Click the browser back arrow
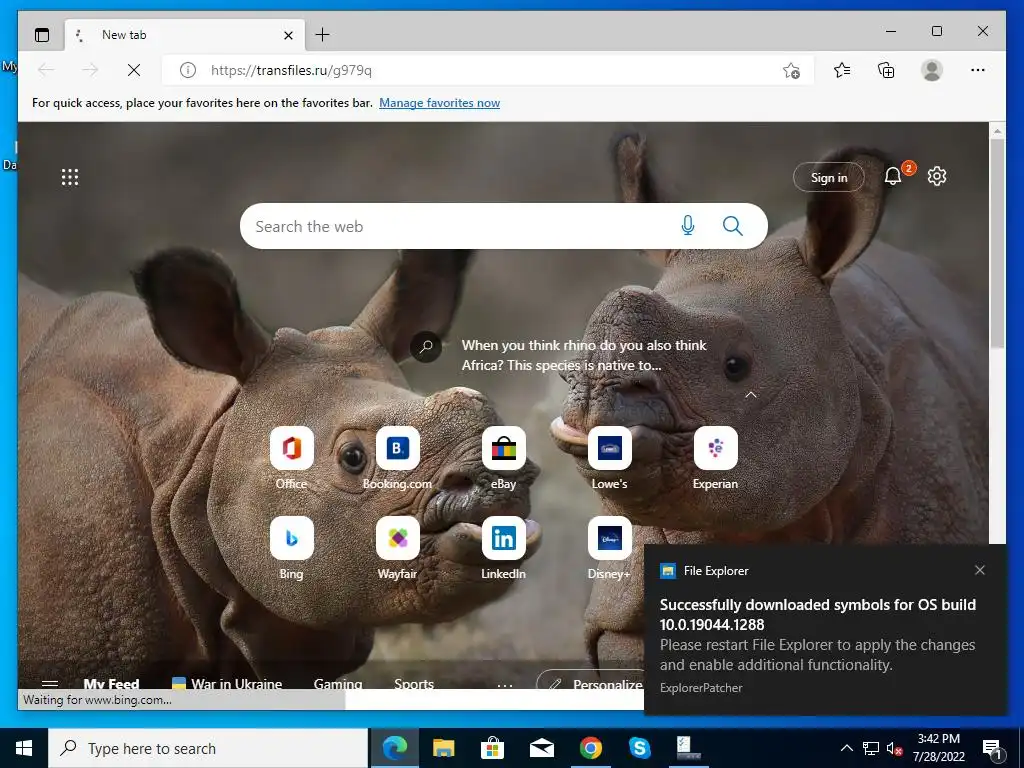The height and width of the screenshot is (768, 1024). click(46, 70)
